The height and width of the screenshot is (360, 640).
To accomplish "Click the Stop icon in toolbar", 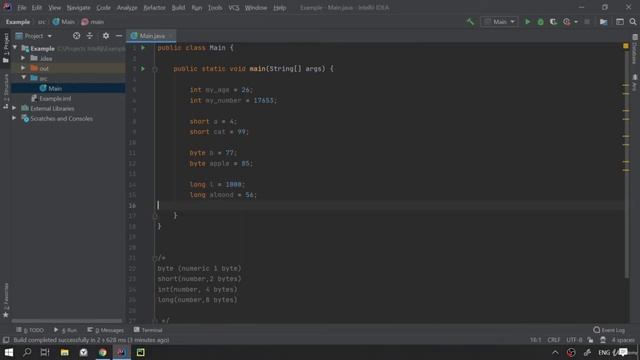I will (x=587, y=22).
